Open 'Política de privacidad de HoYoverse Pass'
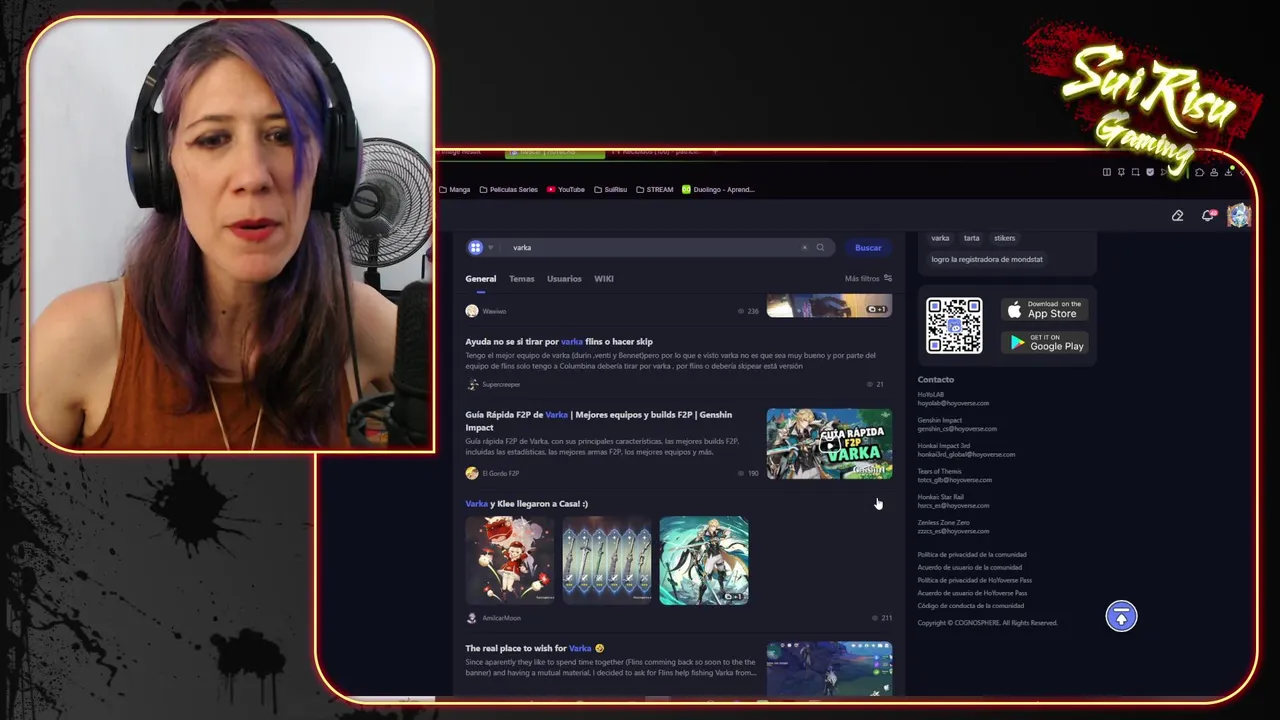The width and height of the screenshot is (1280, 720). (x=975, y=581)
